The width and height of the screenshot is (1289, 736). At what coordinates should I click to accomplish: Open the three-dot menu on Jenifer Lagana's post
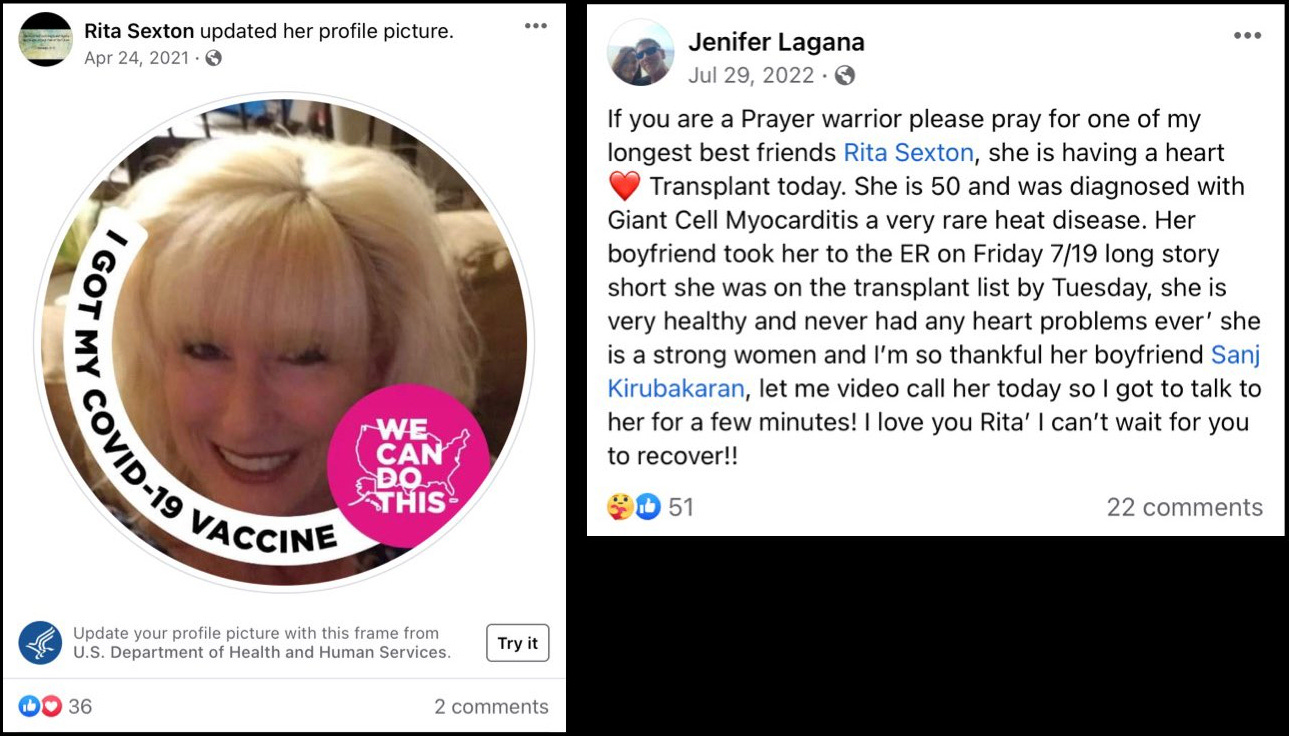pyautogui.click(x=1247, y=36)
